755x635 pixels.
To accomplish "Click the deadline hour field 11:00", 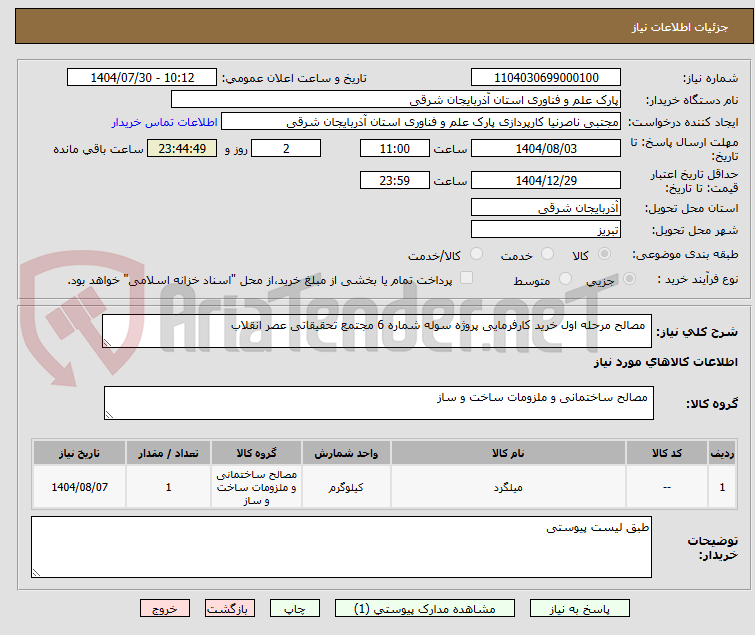I will pos(394,148).
